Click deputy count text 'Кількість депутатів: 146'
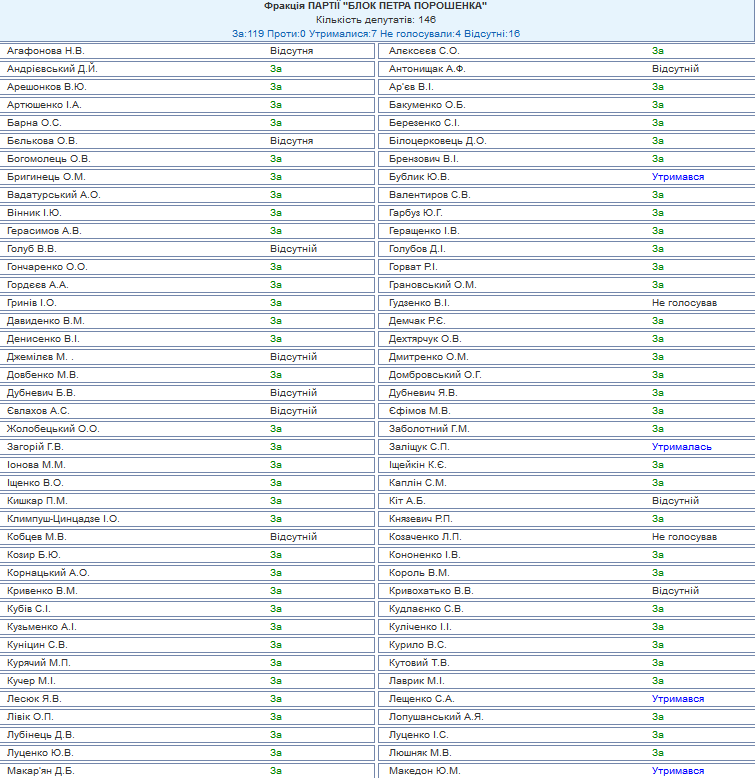 click(376, 20)
